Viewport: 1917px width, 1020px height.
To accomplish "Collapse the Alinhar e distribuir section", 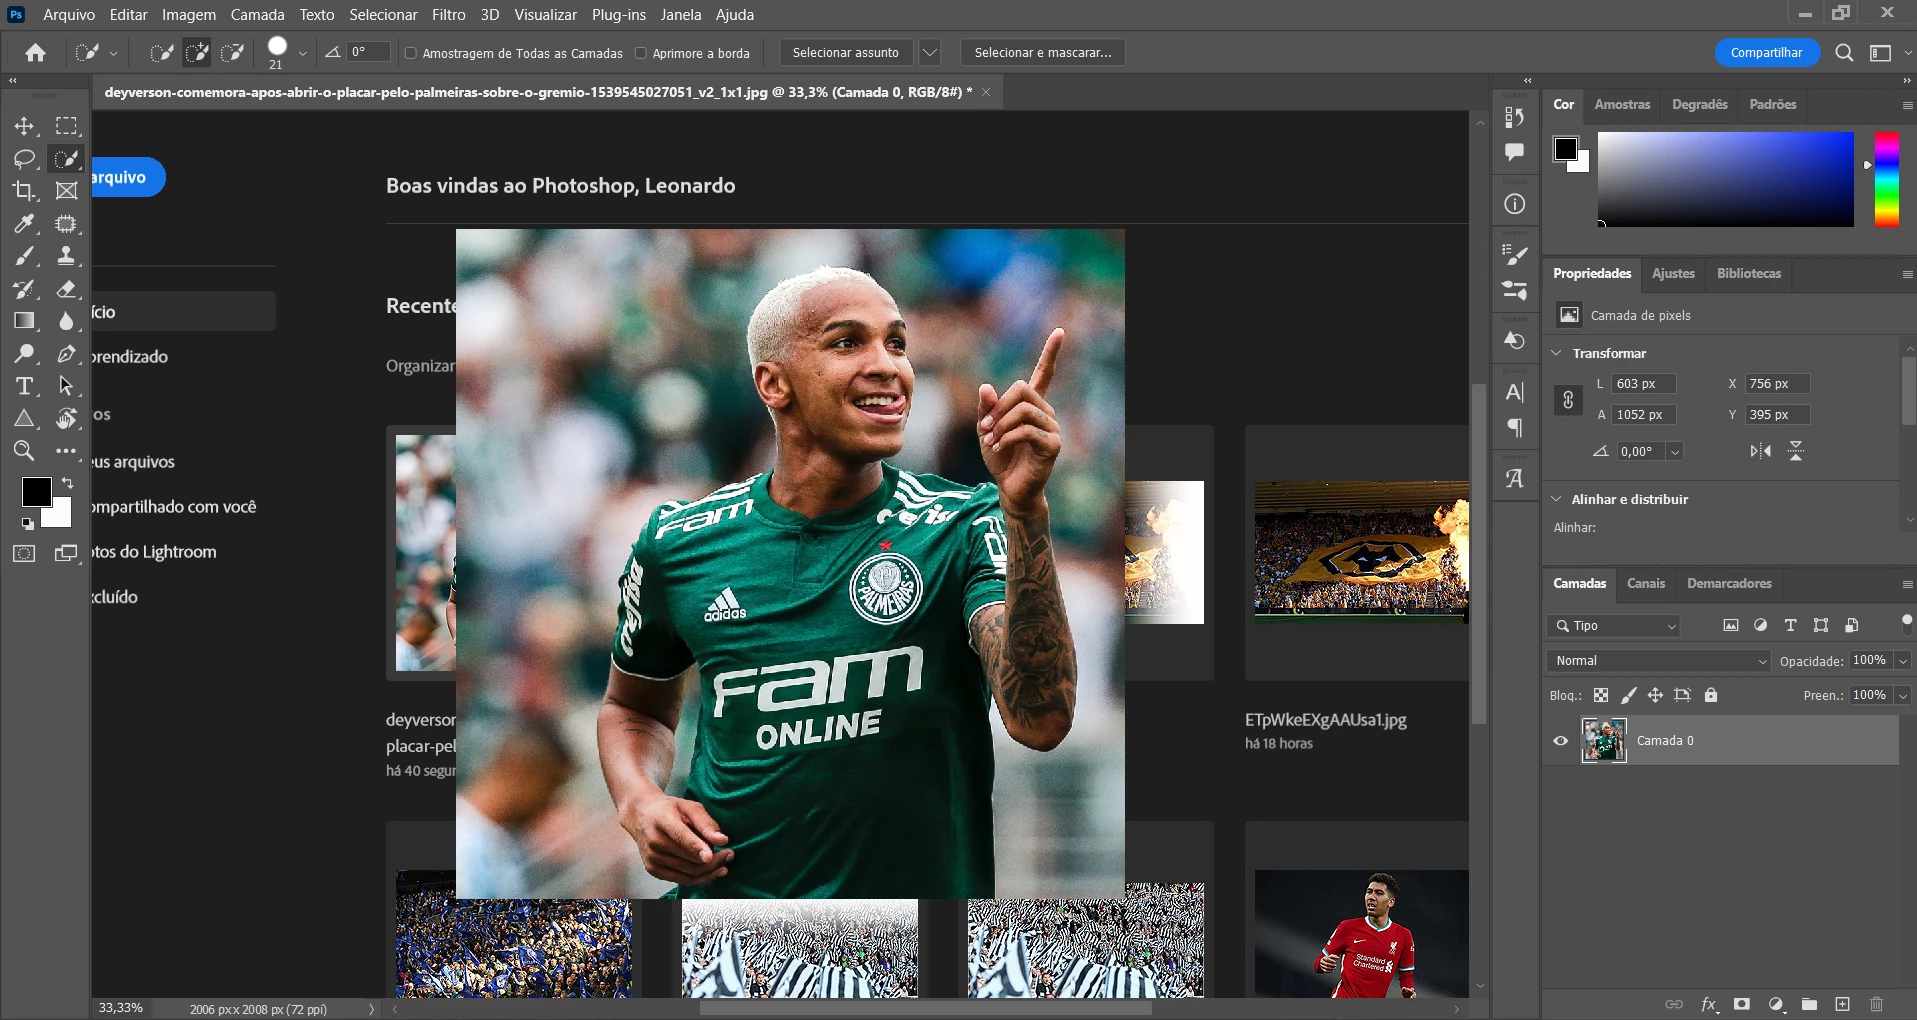I will tap(1556, 499).
